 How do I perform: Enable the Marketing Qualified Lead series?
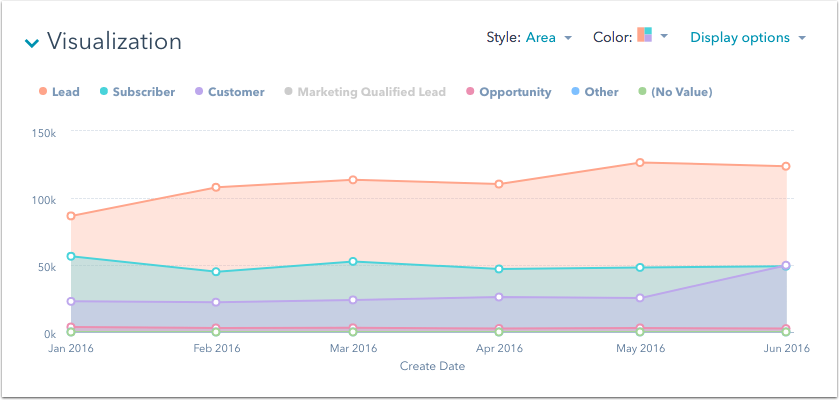coord(365,92)
